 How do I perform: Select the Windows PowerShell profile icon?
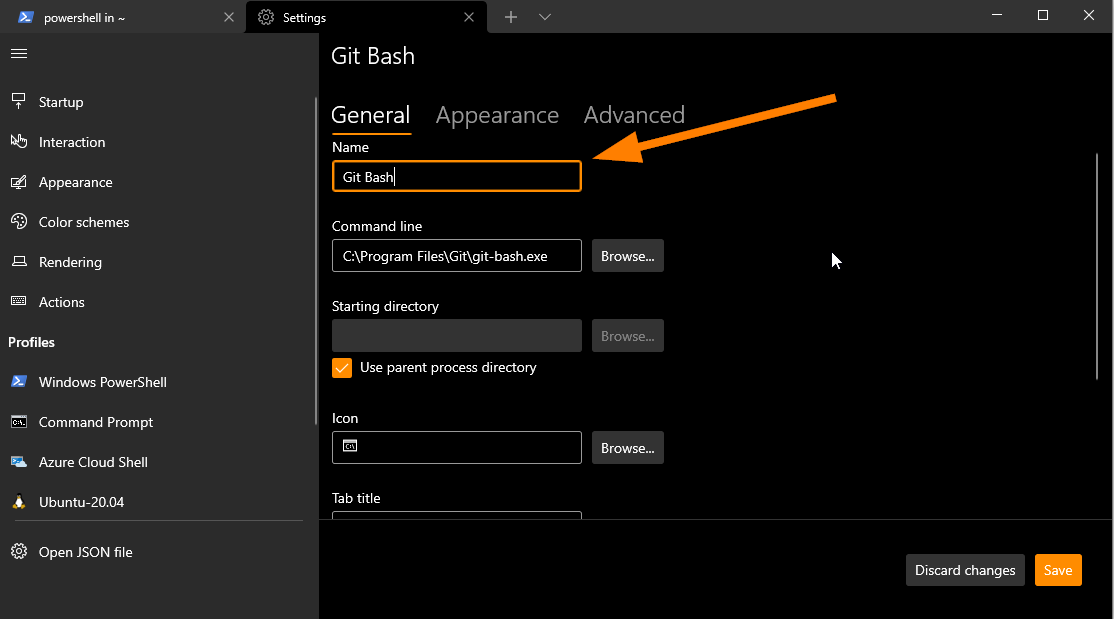pyautogui.click(x=19, y=382)
